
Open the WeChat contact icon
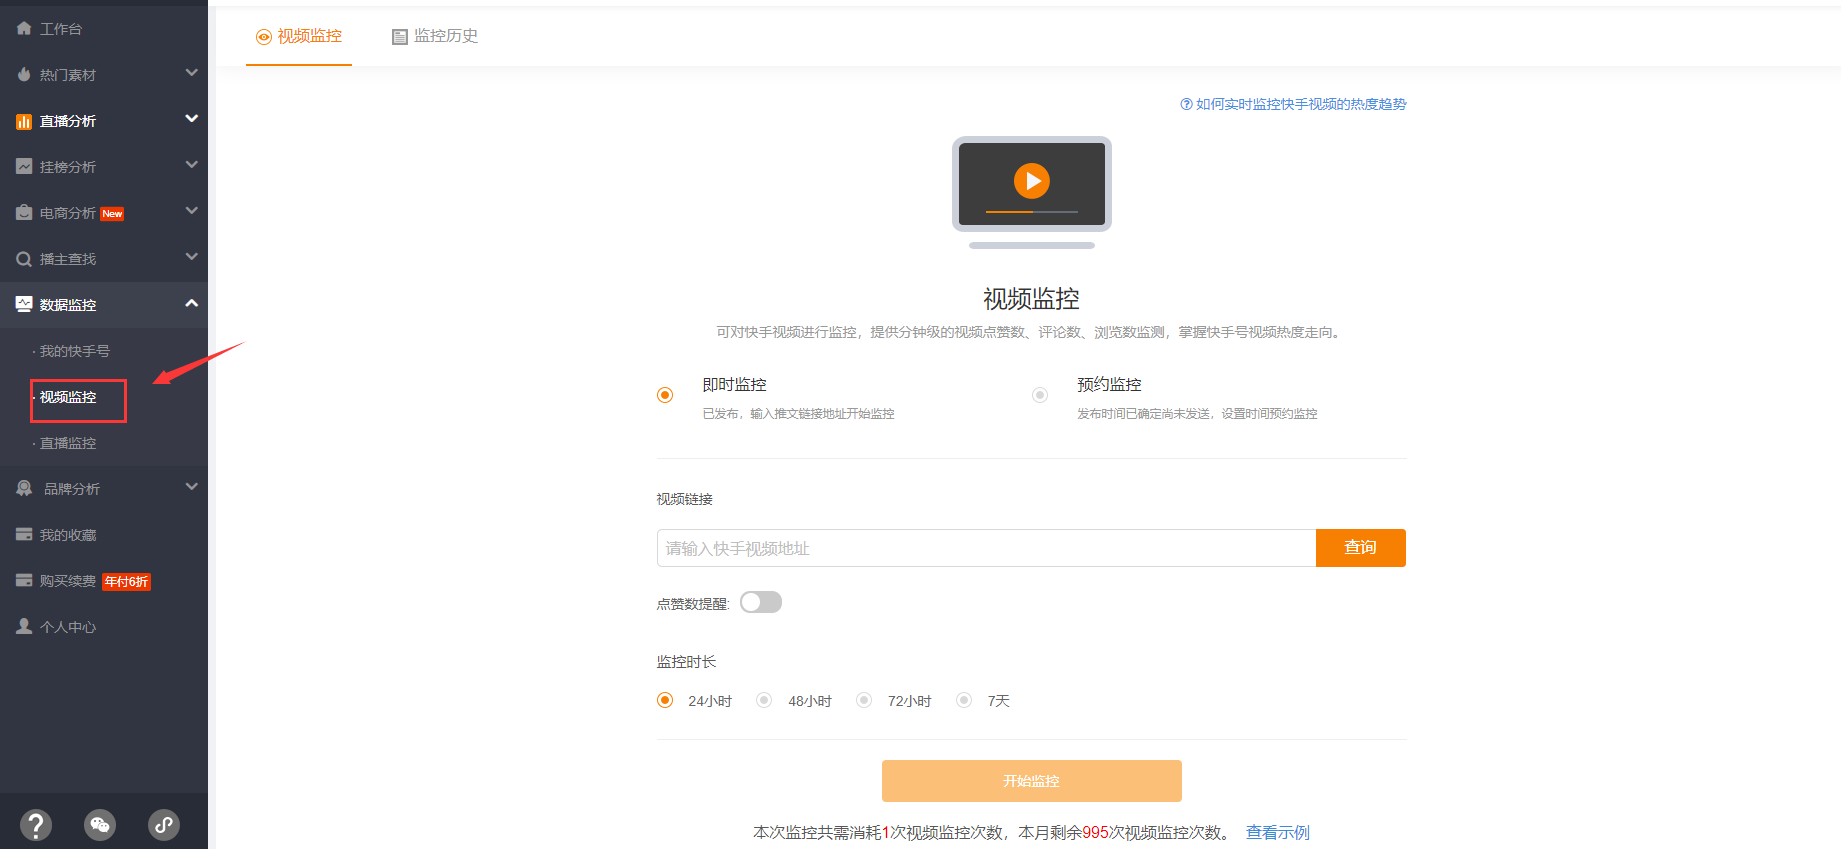(100, 825)
